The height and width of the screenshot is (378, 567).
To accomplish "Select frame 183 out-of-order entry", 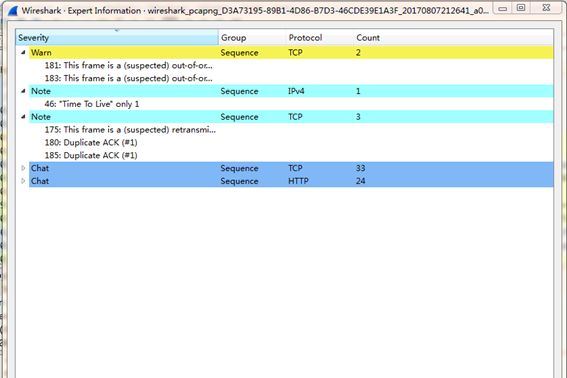I will point(128,78).
